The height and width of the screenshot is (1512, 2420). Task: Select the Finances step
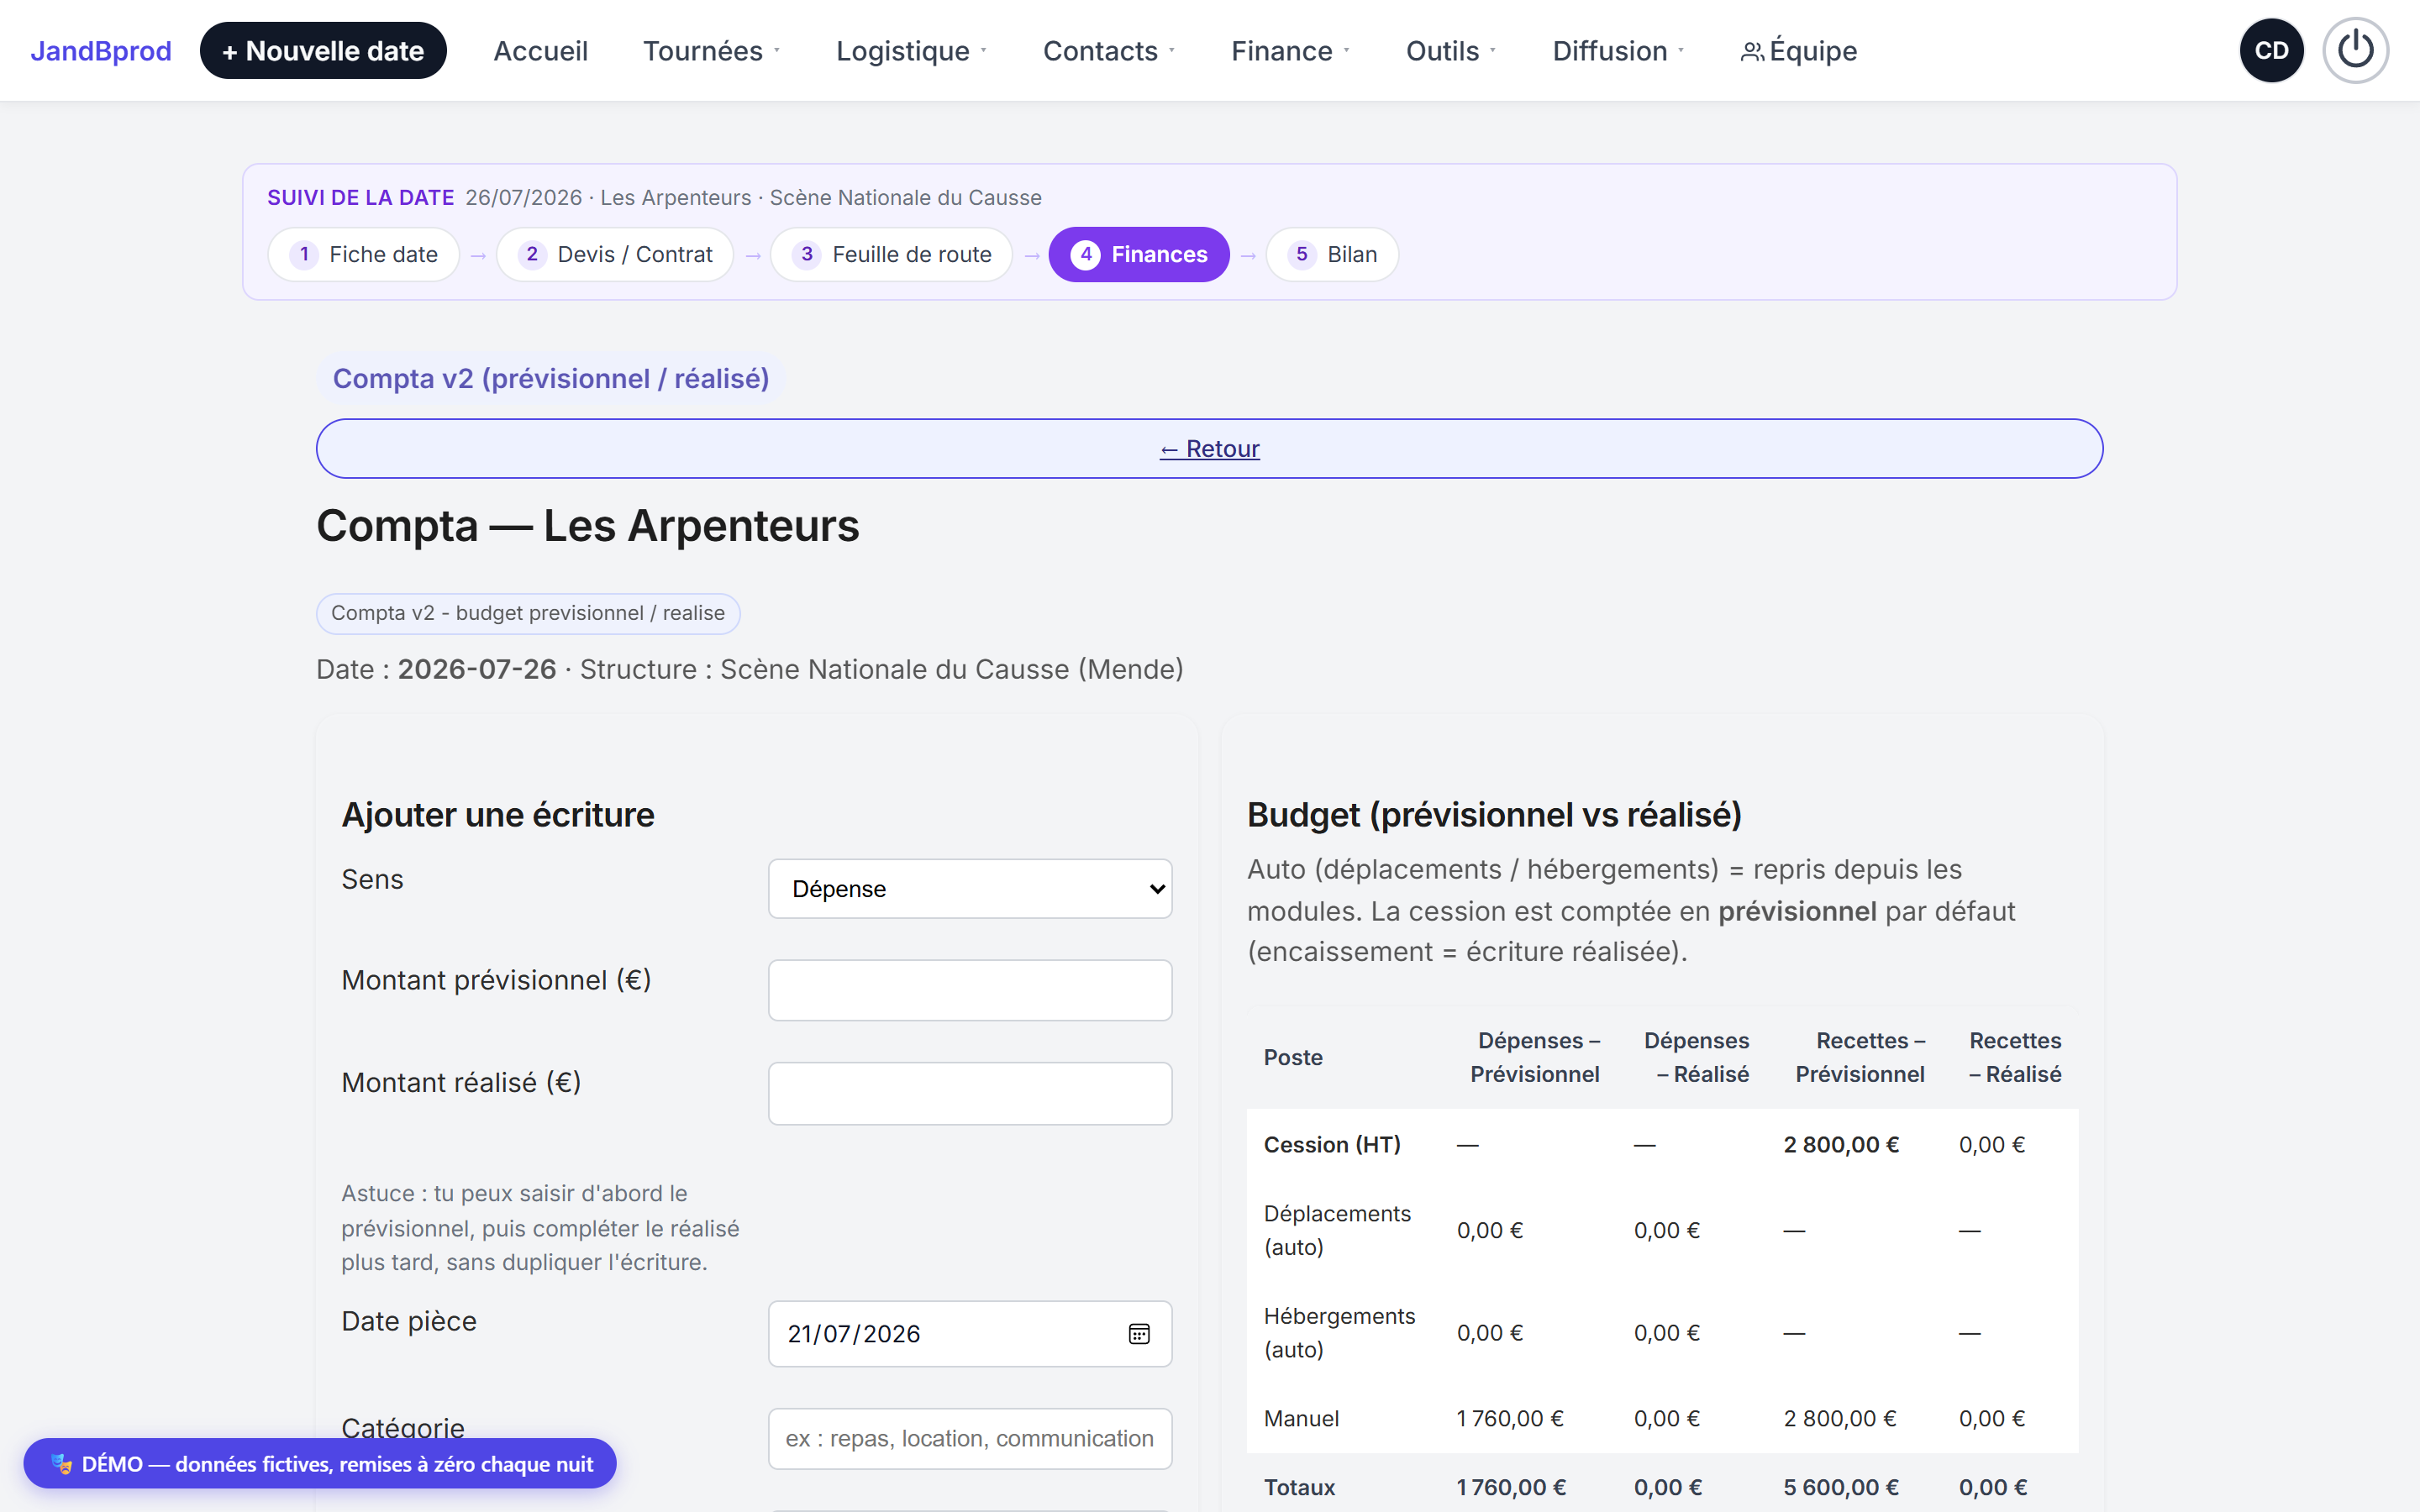click(x=1138, y=254)
